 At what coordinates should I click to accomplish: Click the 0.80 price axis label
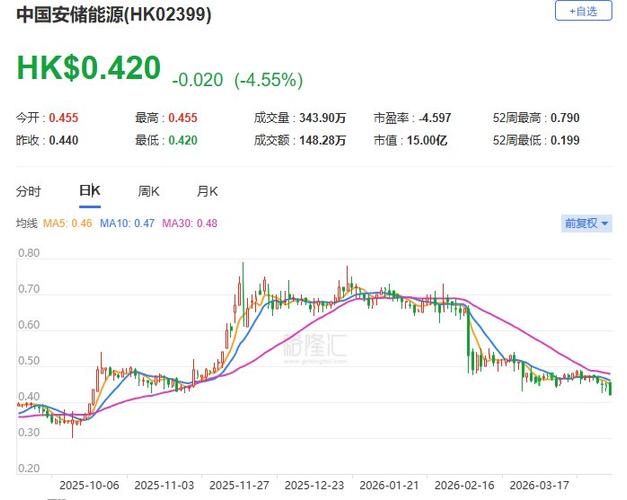pyautogui.click(x=29, y=253)
